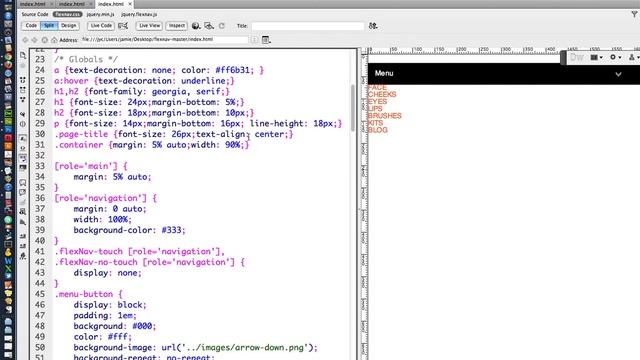Click the BRUSHES link
Image resolution: width=640 pixels, height=360 pixels.
pos(384,116)
